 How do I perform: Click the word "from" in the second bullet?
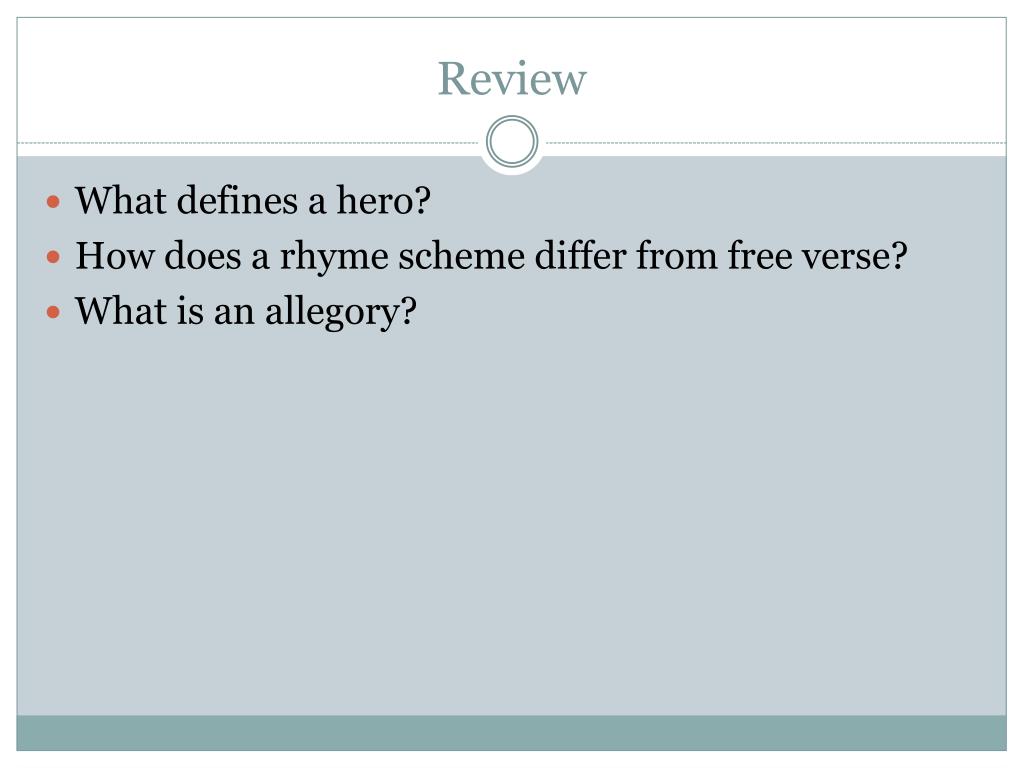coord(677,255)
